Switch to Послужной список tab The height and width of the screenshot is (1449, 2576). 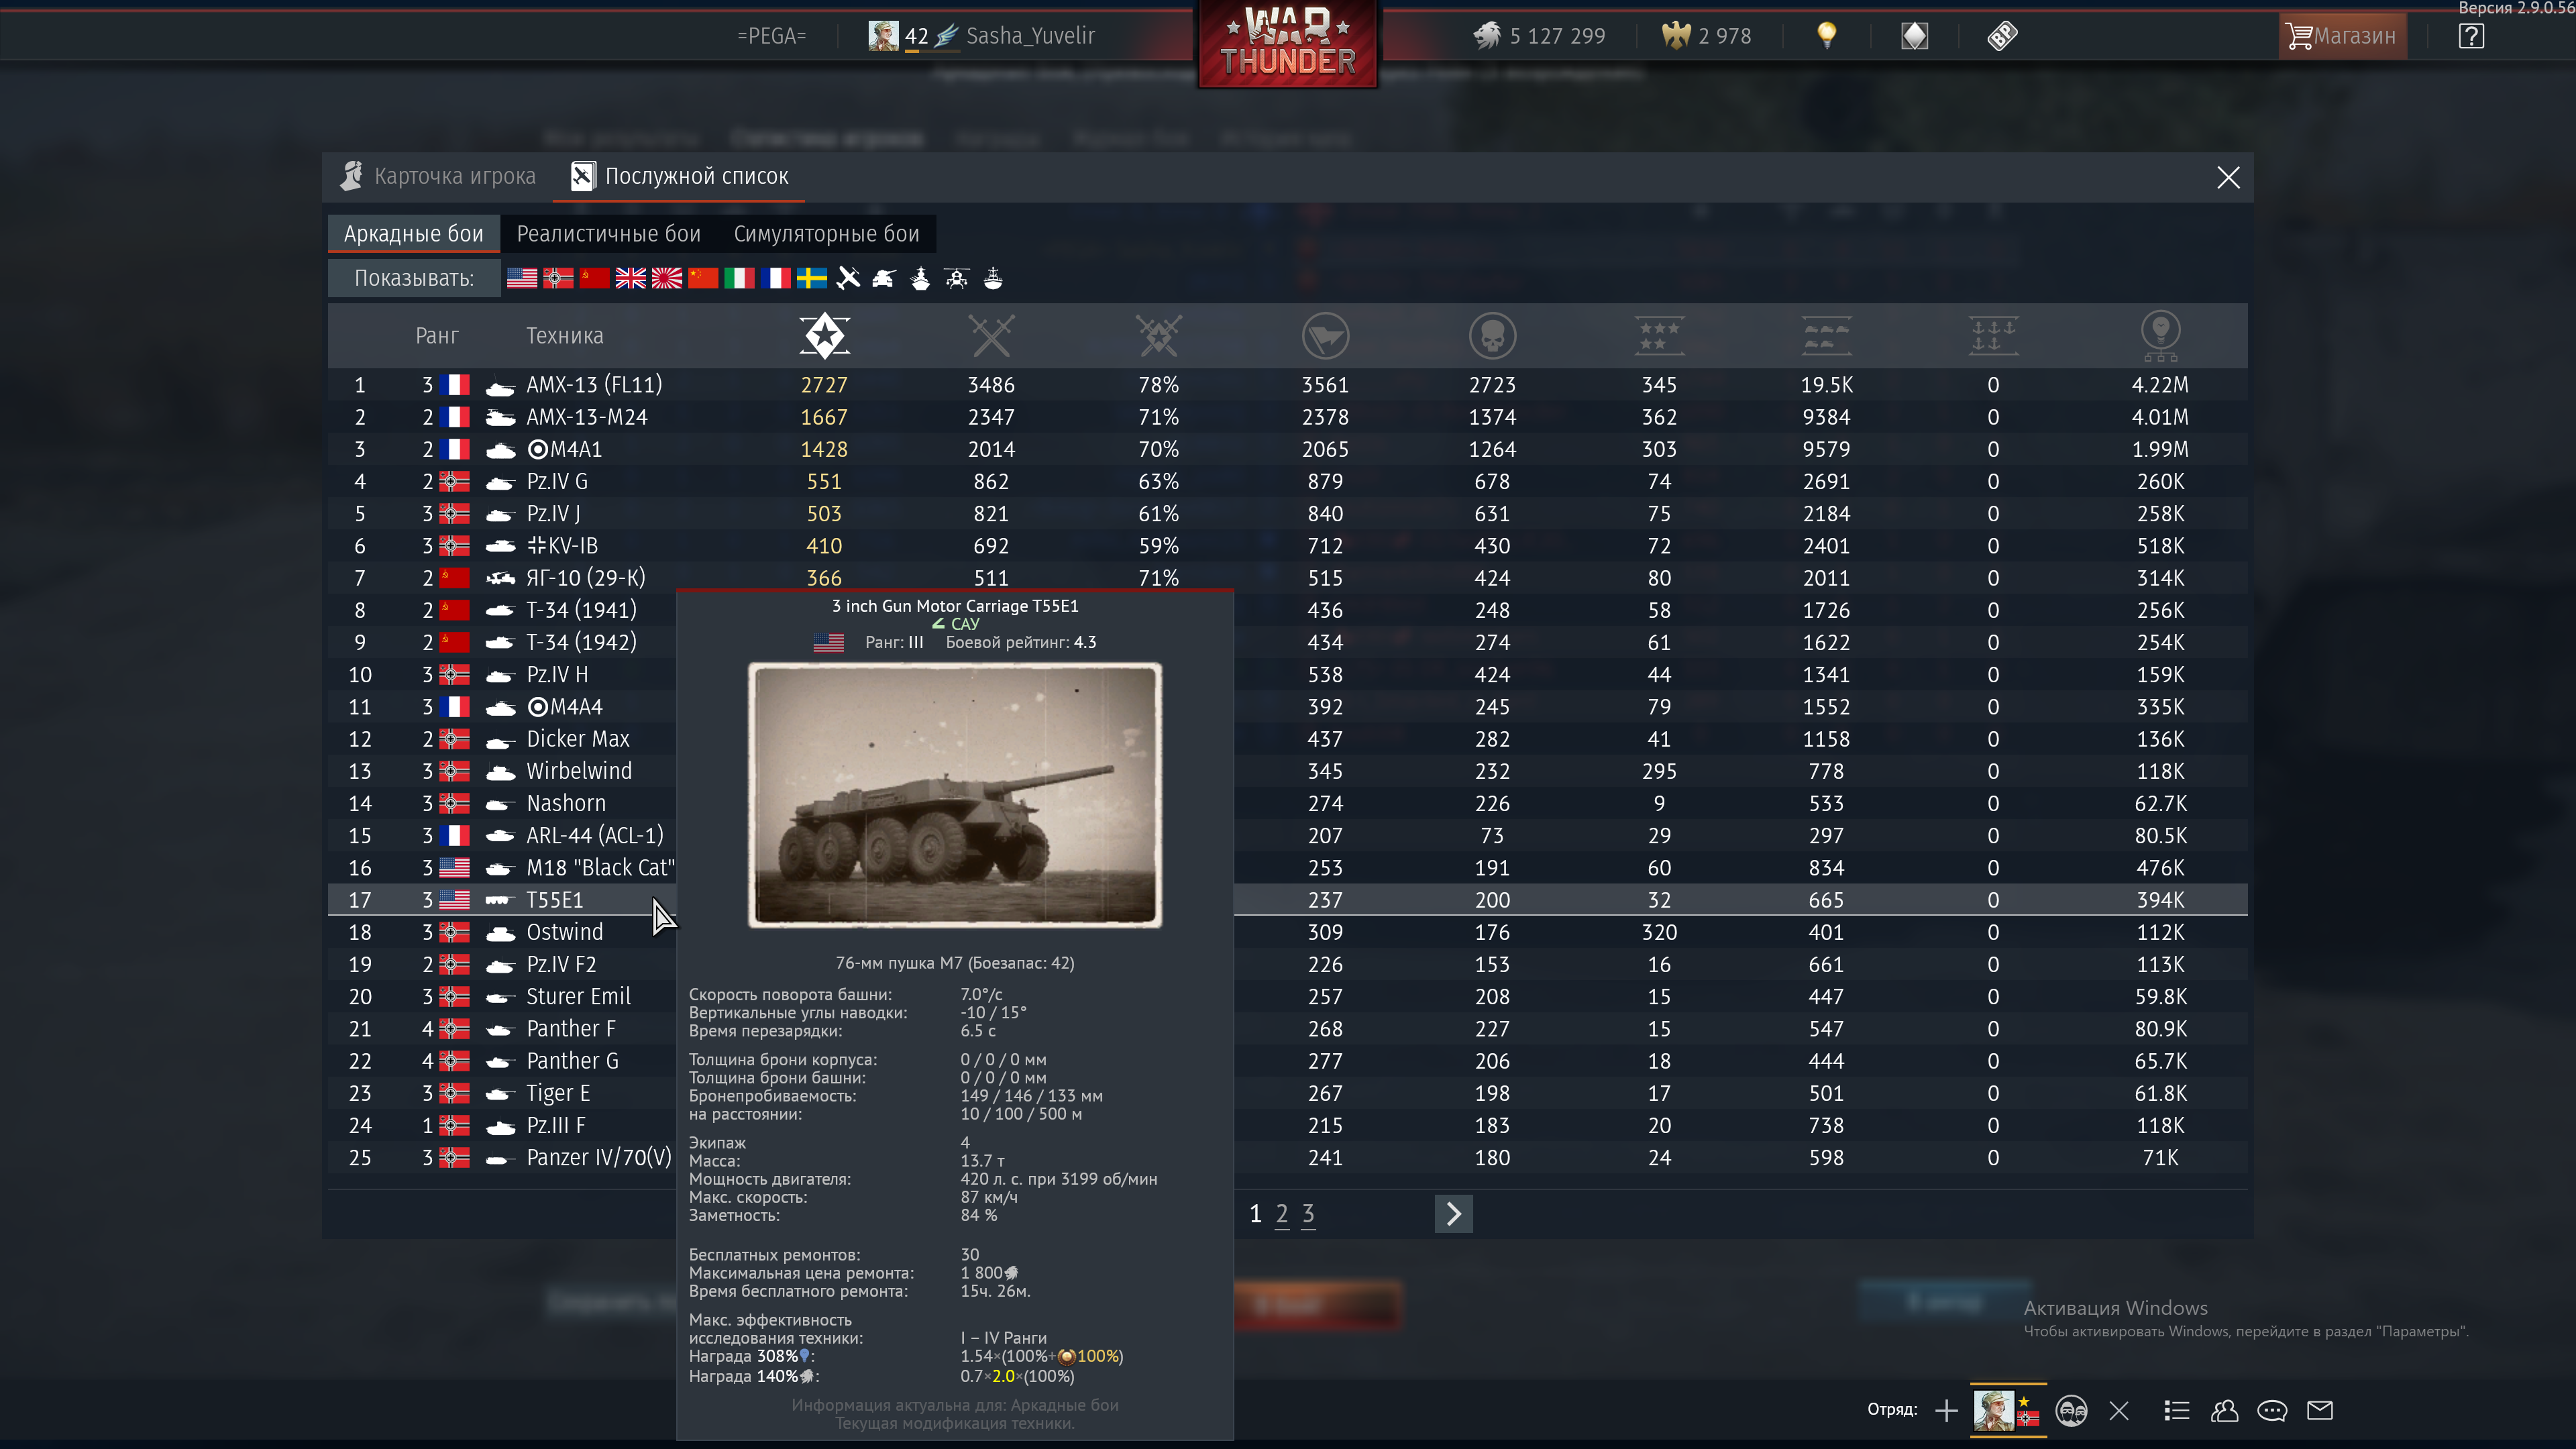coord(680,176)
